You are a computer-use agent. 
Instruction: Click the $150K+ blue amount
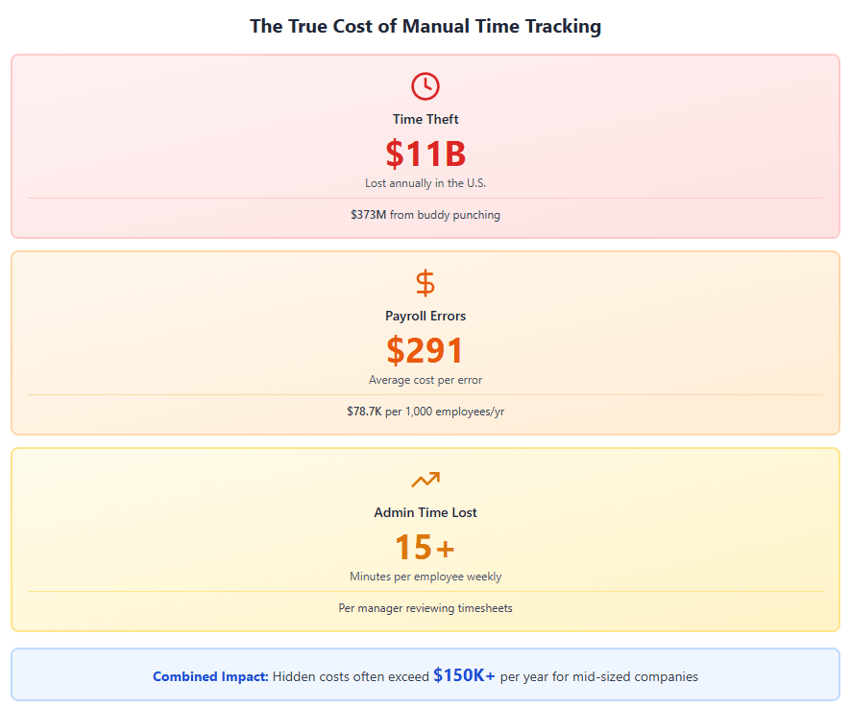point(464,676)
